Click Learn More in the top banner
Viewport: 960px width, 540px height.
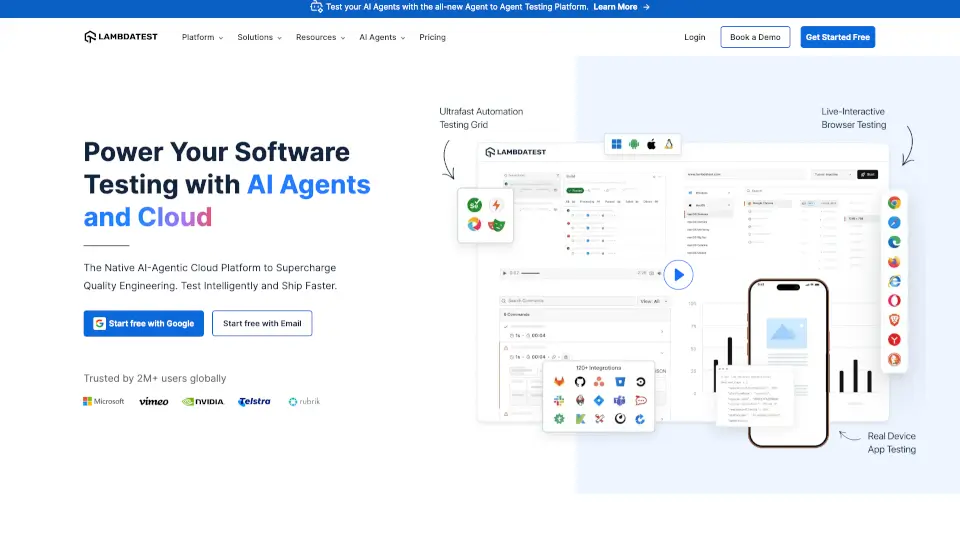coord(620,7)
